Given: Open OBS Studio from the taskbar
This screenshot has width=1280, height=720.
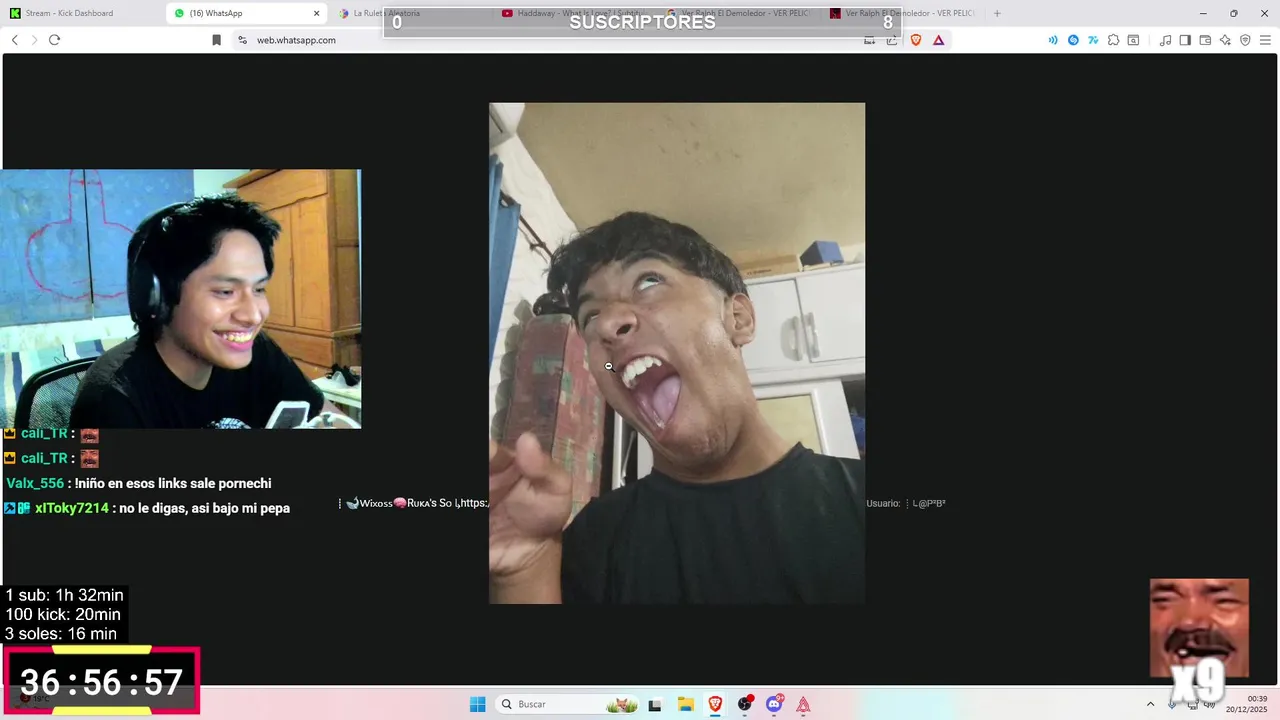Looking at the screenshot, I should [745, 704].
